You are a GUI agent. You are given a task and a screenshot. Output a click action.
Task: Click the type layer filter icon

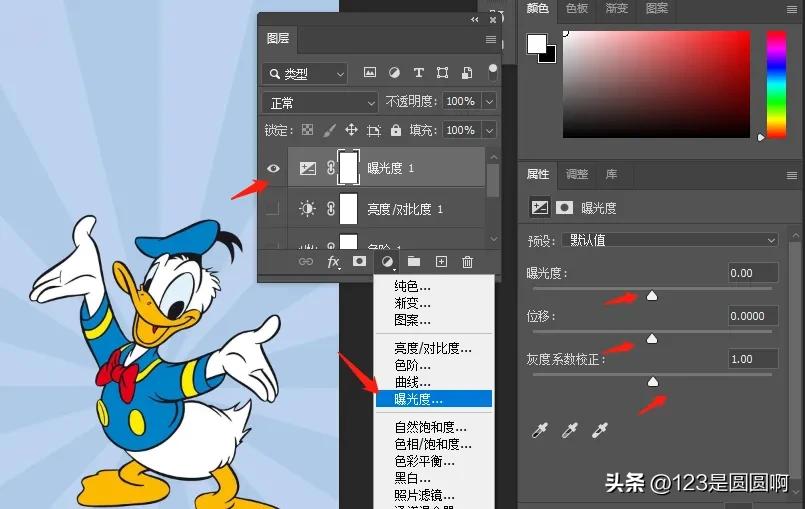418,72
